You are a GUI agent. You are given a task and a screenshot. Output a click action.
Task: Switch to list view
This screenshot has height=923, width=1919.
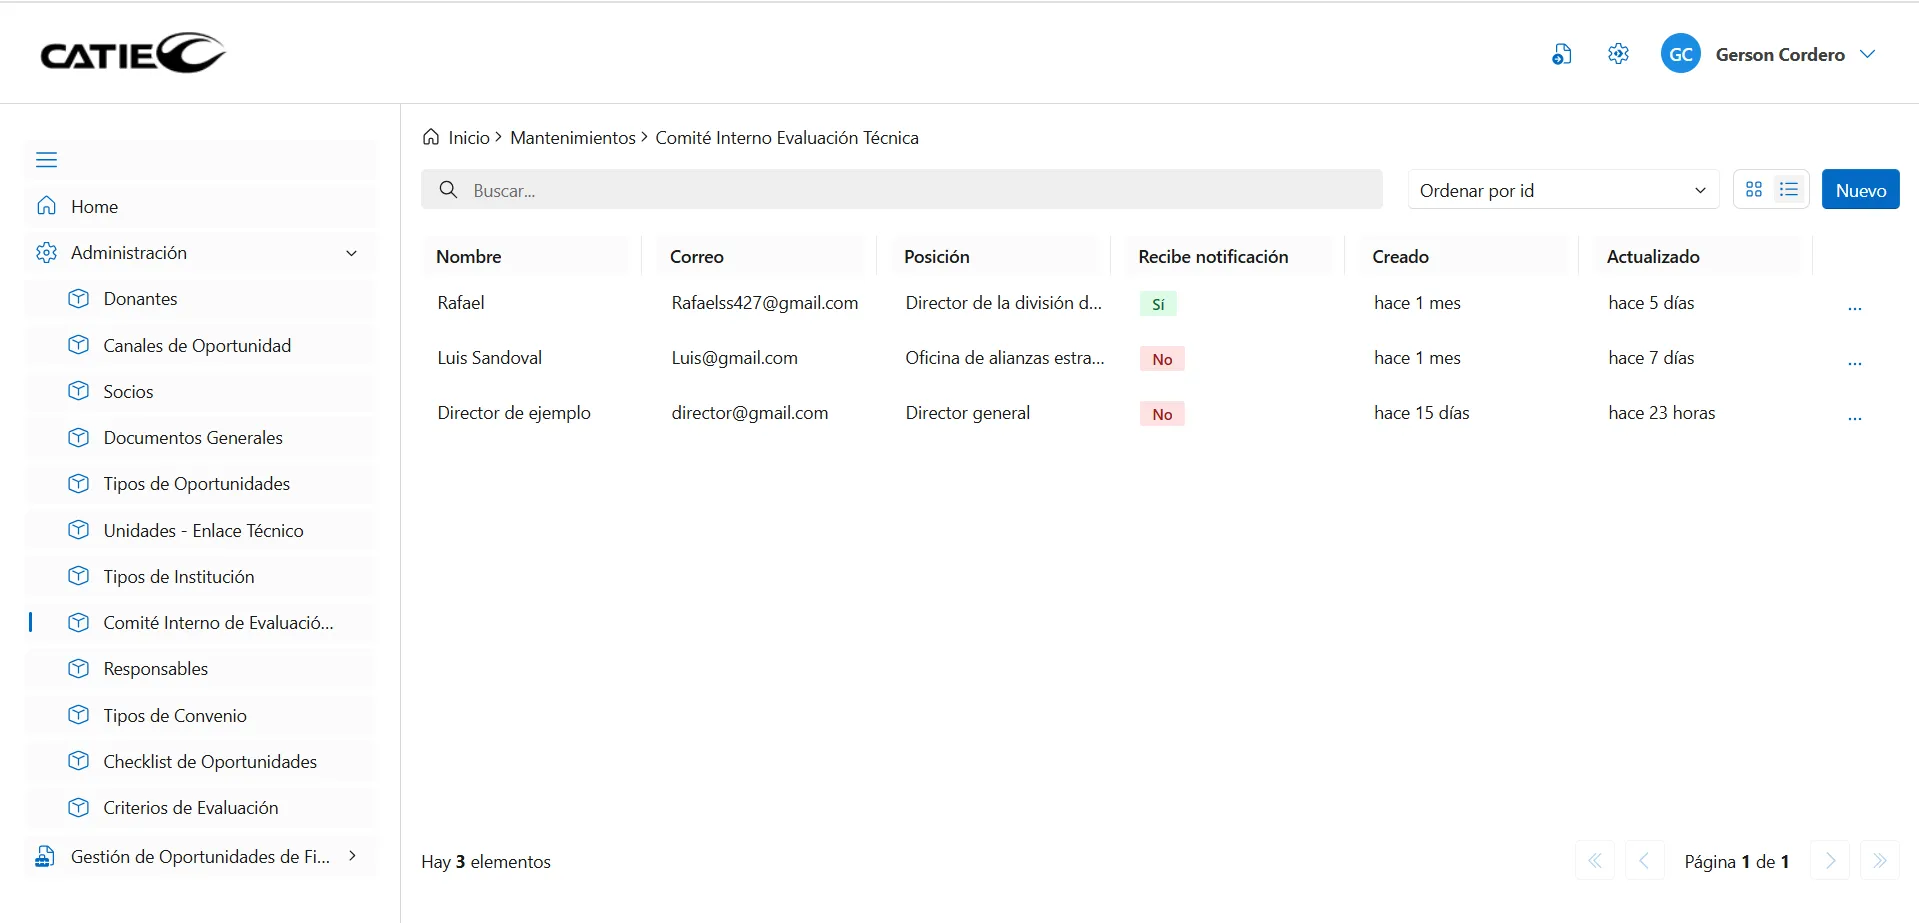tap(1789, 190)
